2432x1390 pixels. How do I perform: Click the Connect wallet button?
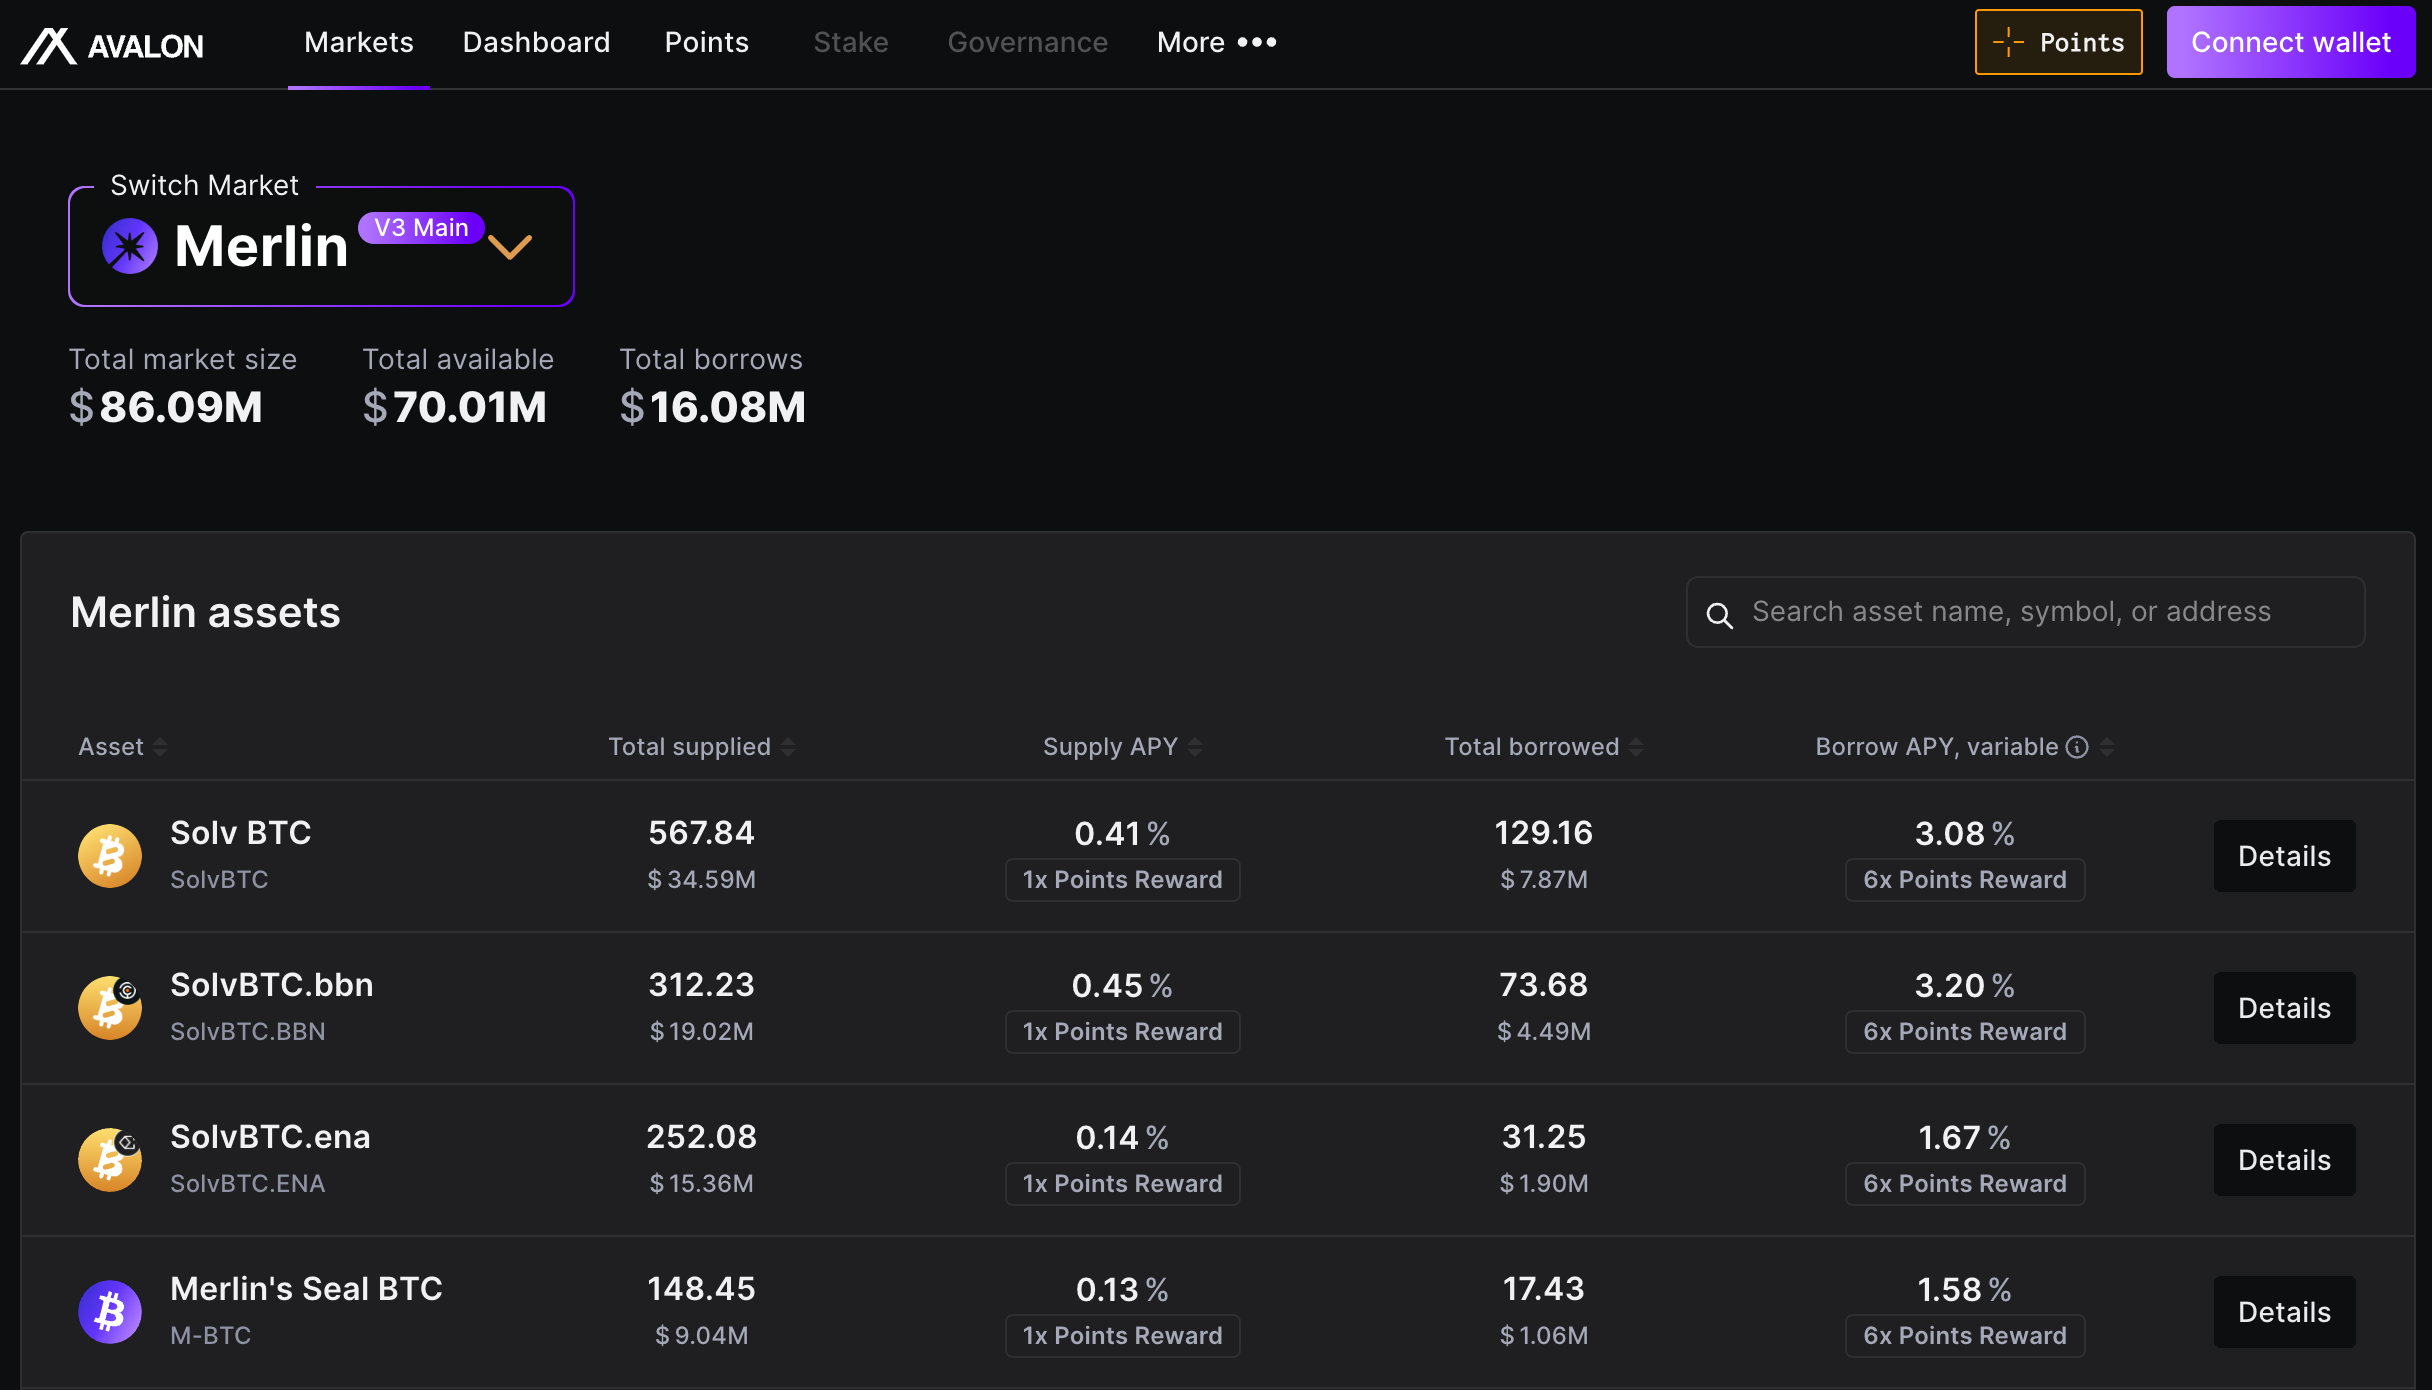2290,43
